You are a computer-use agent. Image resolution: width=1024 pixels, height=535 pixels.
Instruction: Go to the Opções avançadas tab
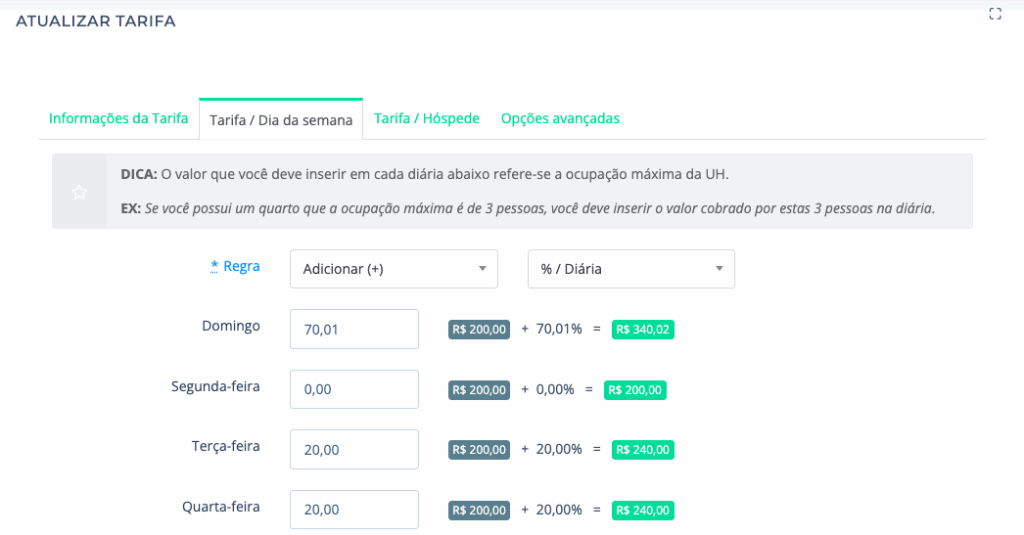click(x=560, y=118)
